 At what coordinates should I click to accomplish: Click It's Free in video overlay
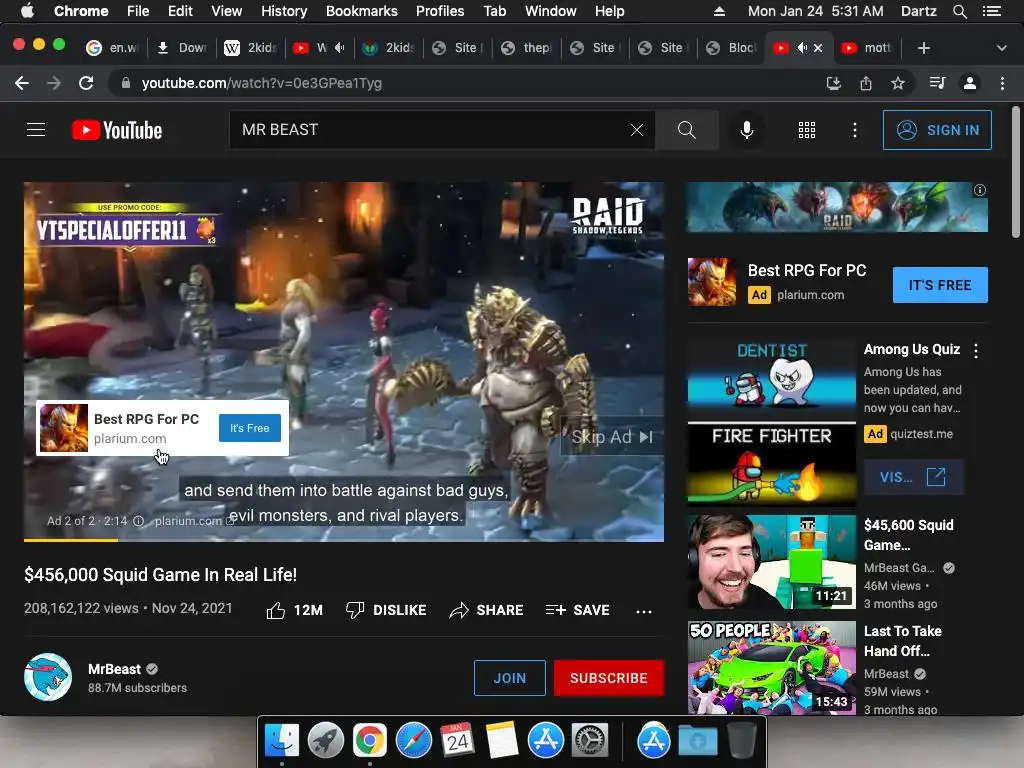tap(249, 428)
